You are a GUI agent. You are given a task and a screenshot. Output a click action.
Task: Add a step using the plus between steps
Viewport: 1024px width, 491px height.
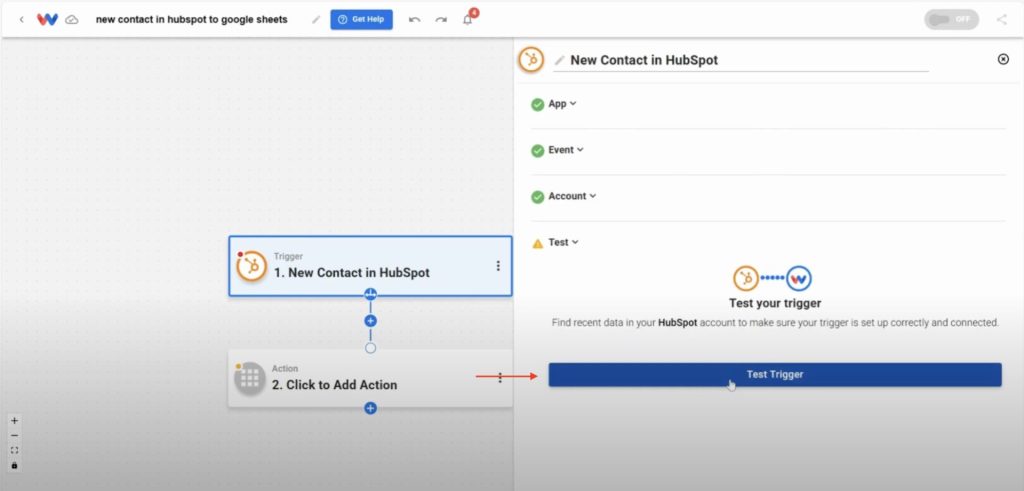[x=370, y=321]
